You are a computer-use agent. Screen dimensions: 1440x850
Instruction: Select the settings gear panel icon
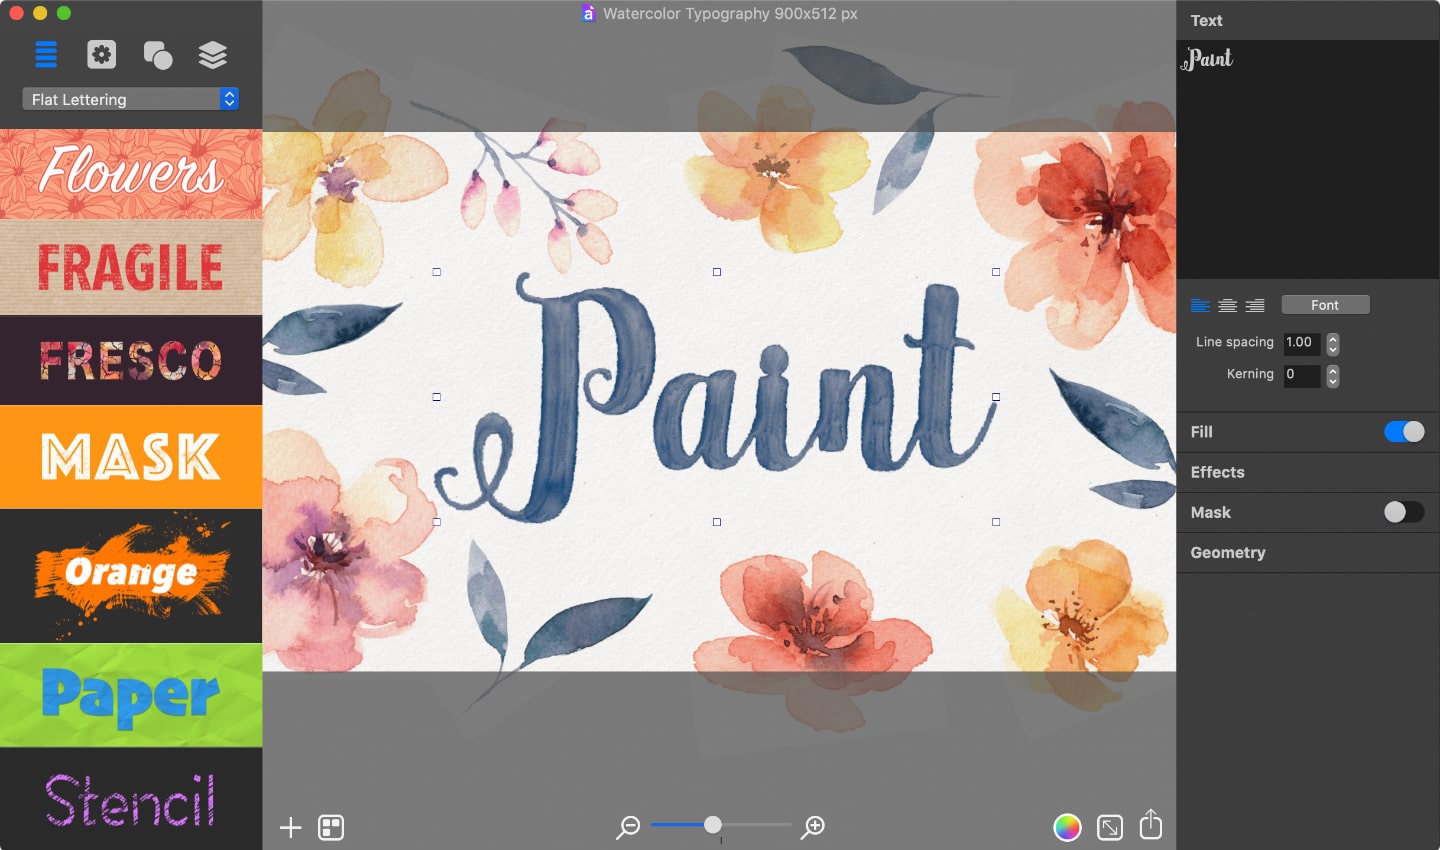tap(101, 55)
